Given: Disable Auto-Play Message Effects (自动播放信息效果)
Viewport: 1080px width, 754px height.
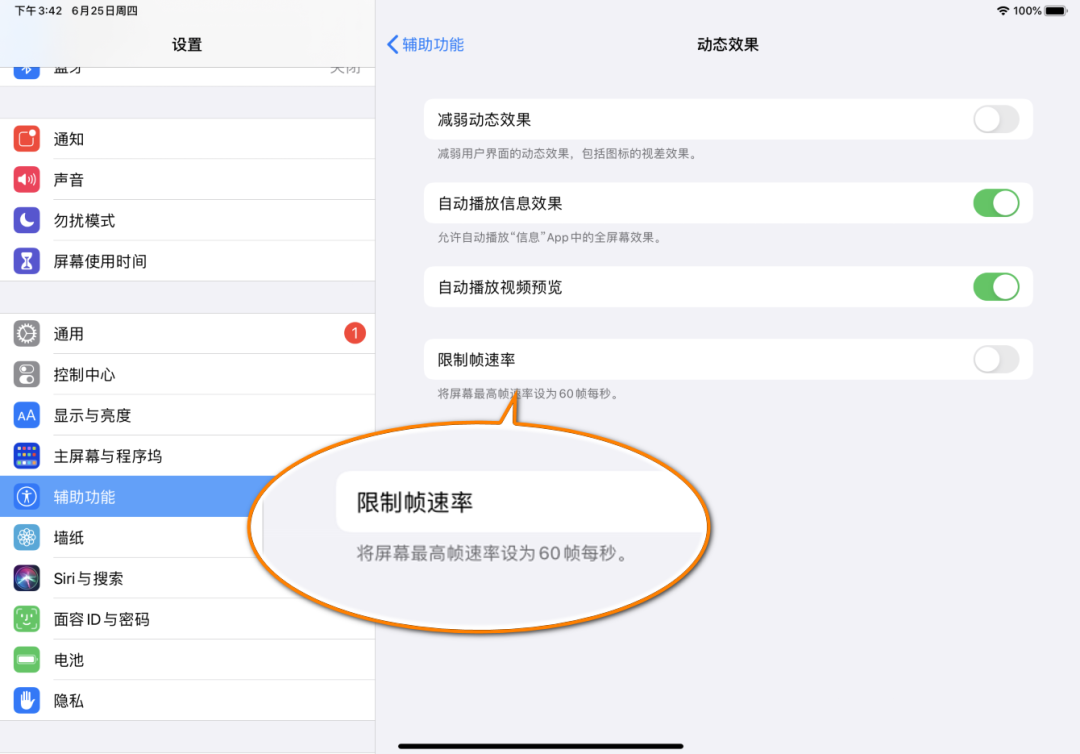Looking at the screenshot, I should (996, 203).
